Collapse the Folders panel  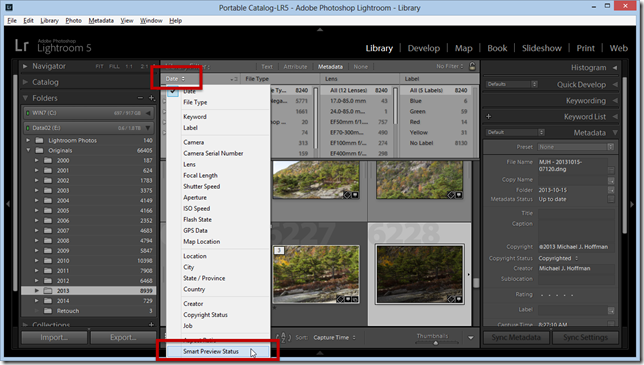[25, 98]
